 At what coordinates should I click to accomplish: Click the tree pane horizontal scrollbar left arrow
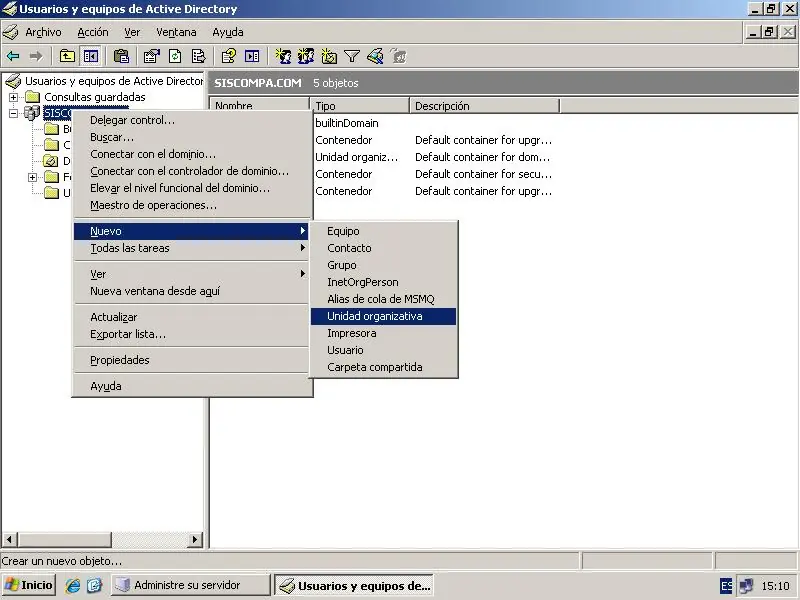pyautogui.click(x=9, y=539)
